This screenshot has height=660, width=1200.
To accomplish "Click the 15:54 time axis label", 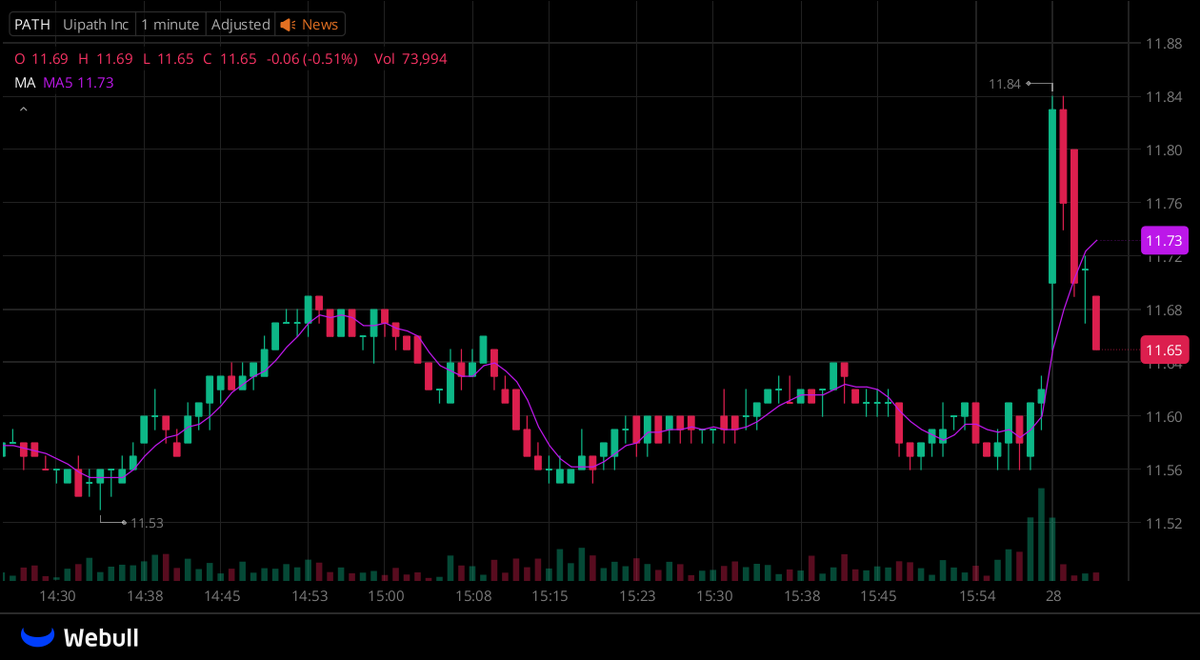I will point(977,596).
